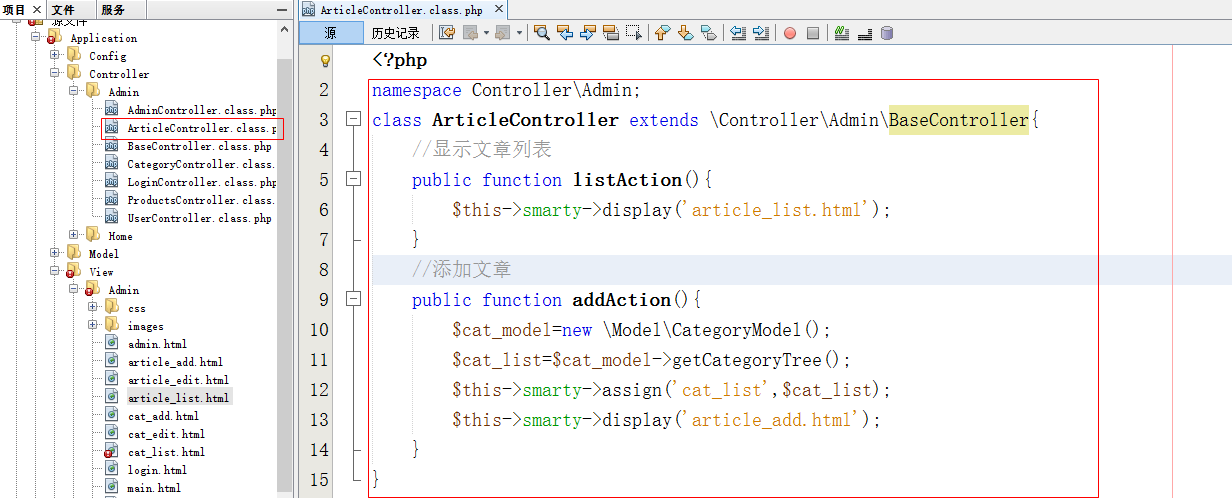1232x498 pixels.
Task: Collapse the listAction function code fold
Action: pyautogui.click(x=352, y=180)
